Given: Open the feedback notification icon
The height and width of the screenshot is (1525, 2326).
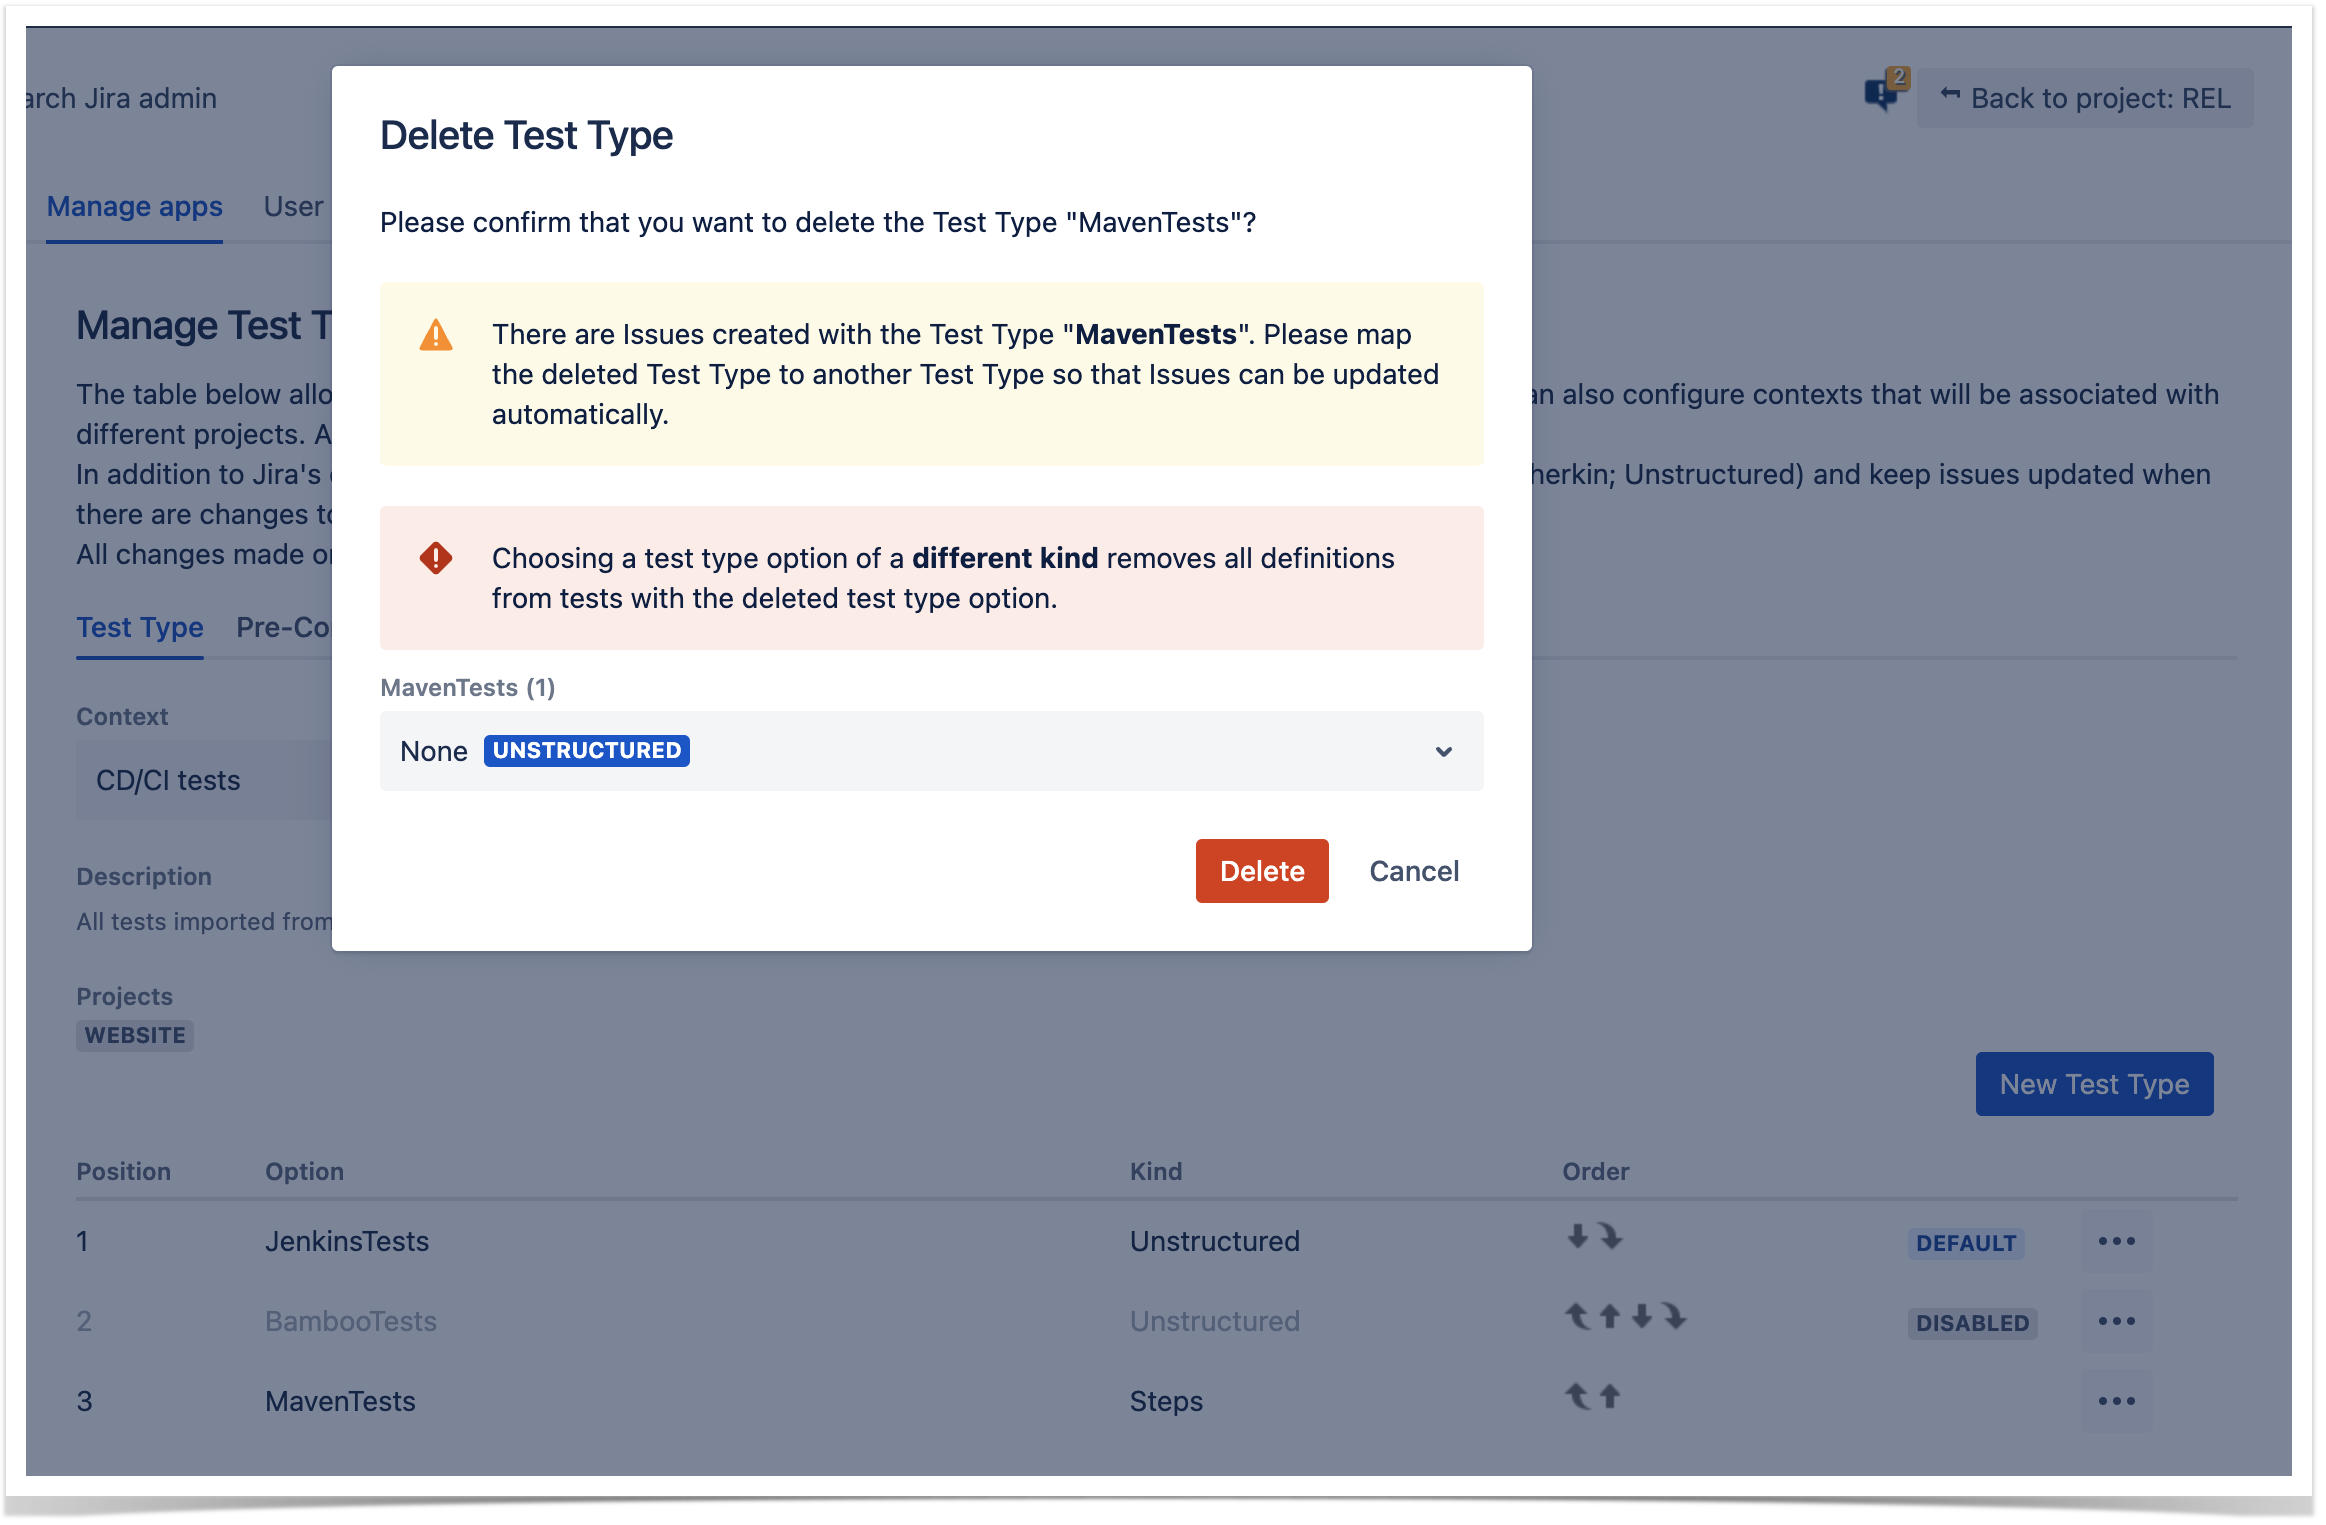Looking at the screenshot, I should tap(1884, 92).
